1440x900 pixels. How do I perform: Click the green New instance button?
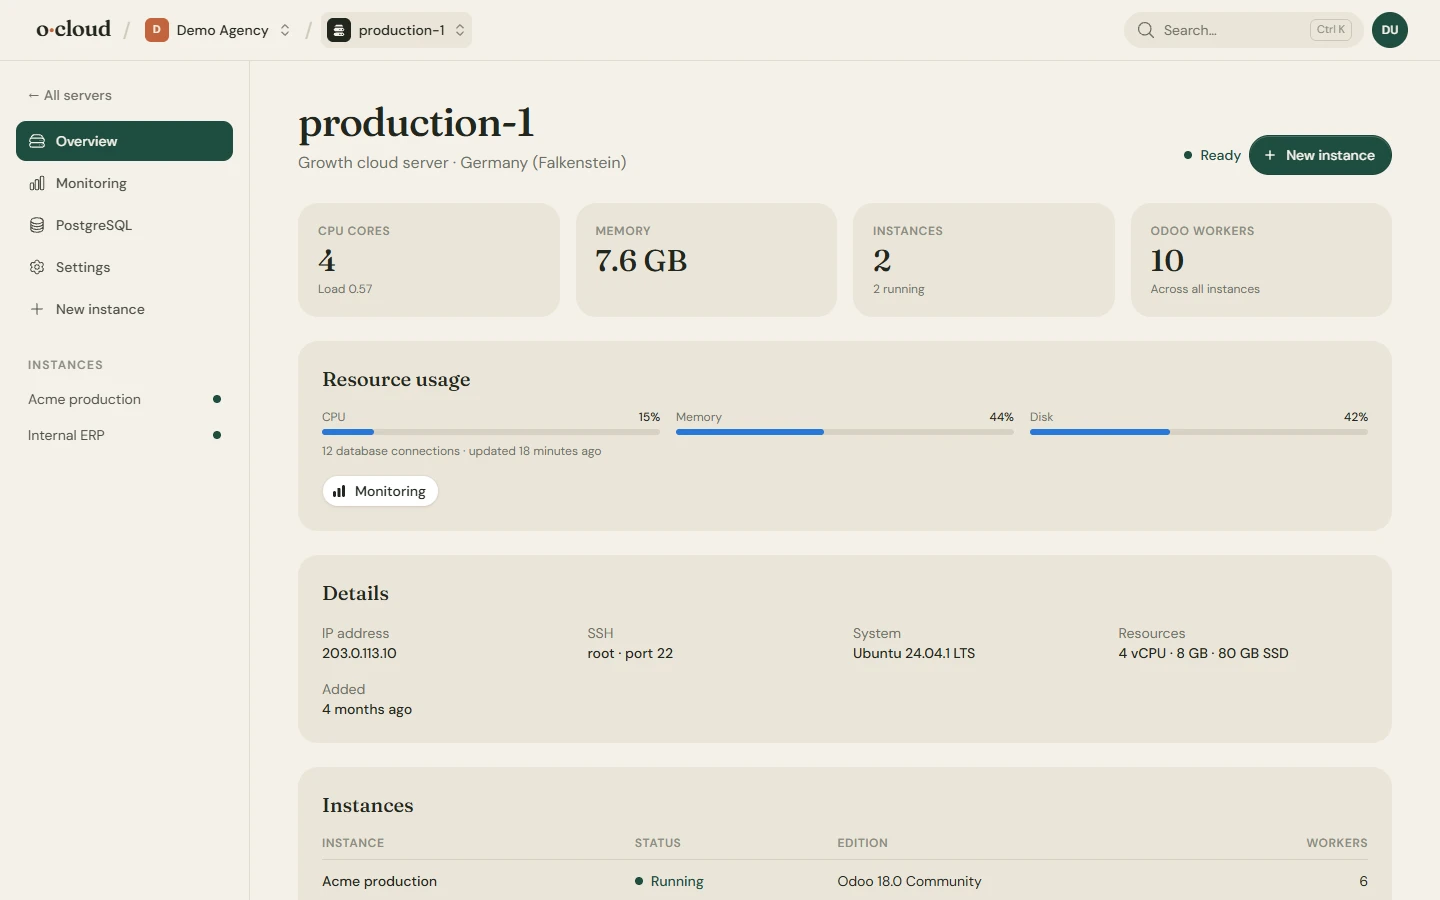(1320, 155)
